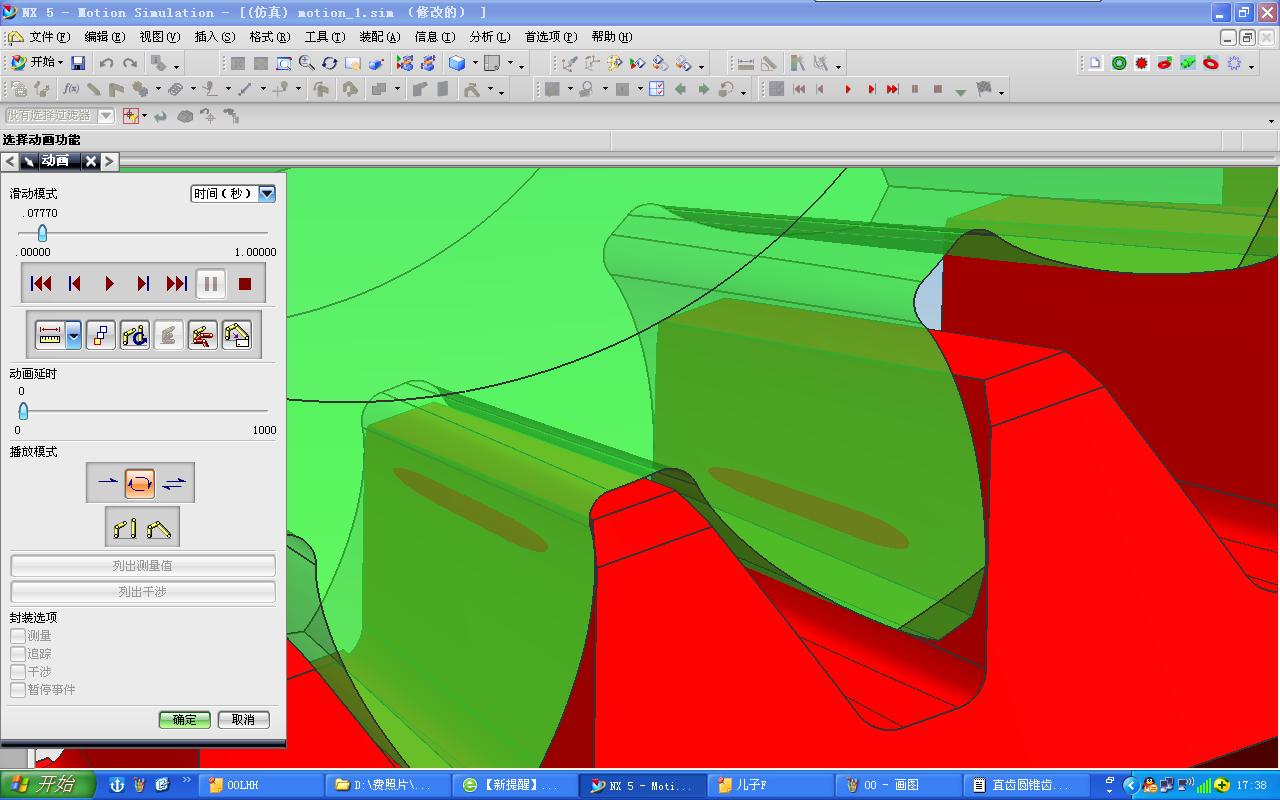Viewport: 1280px width, 800px height.
Task: Open the 编辑(E) menu
Action: (x=105, y=37)
